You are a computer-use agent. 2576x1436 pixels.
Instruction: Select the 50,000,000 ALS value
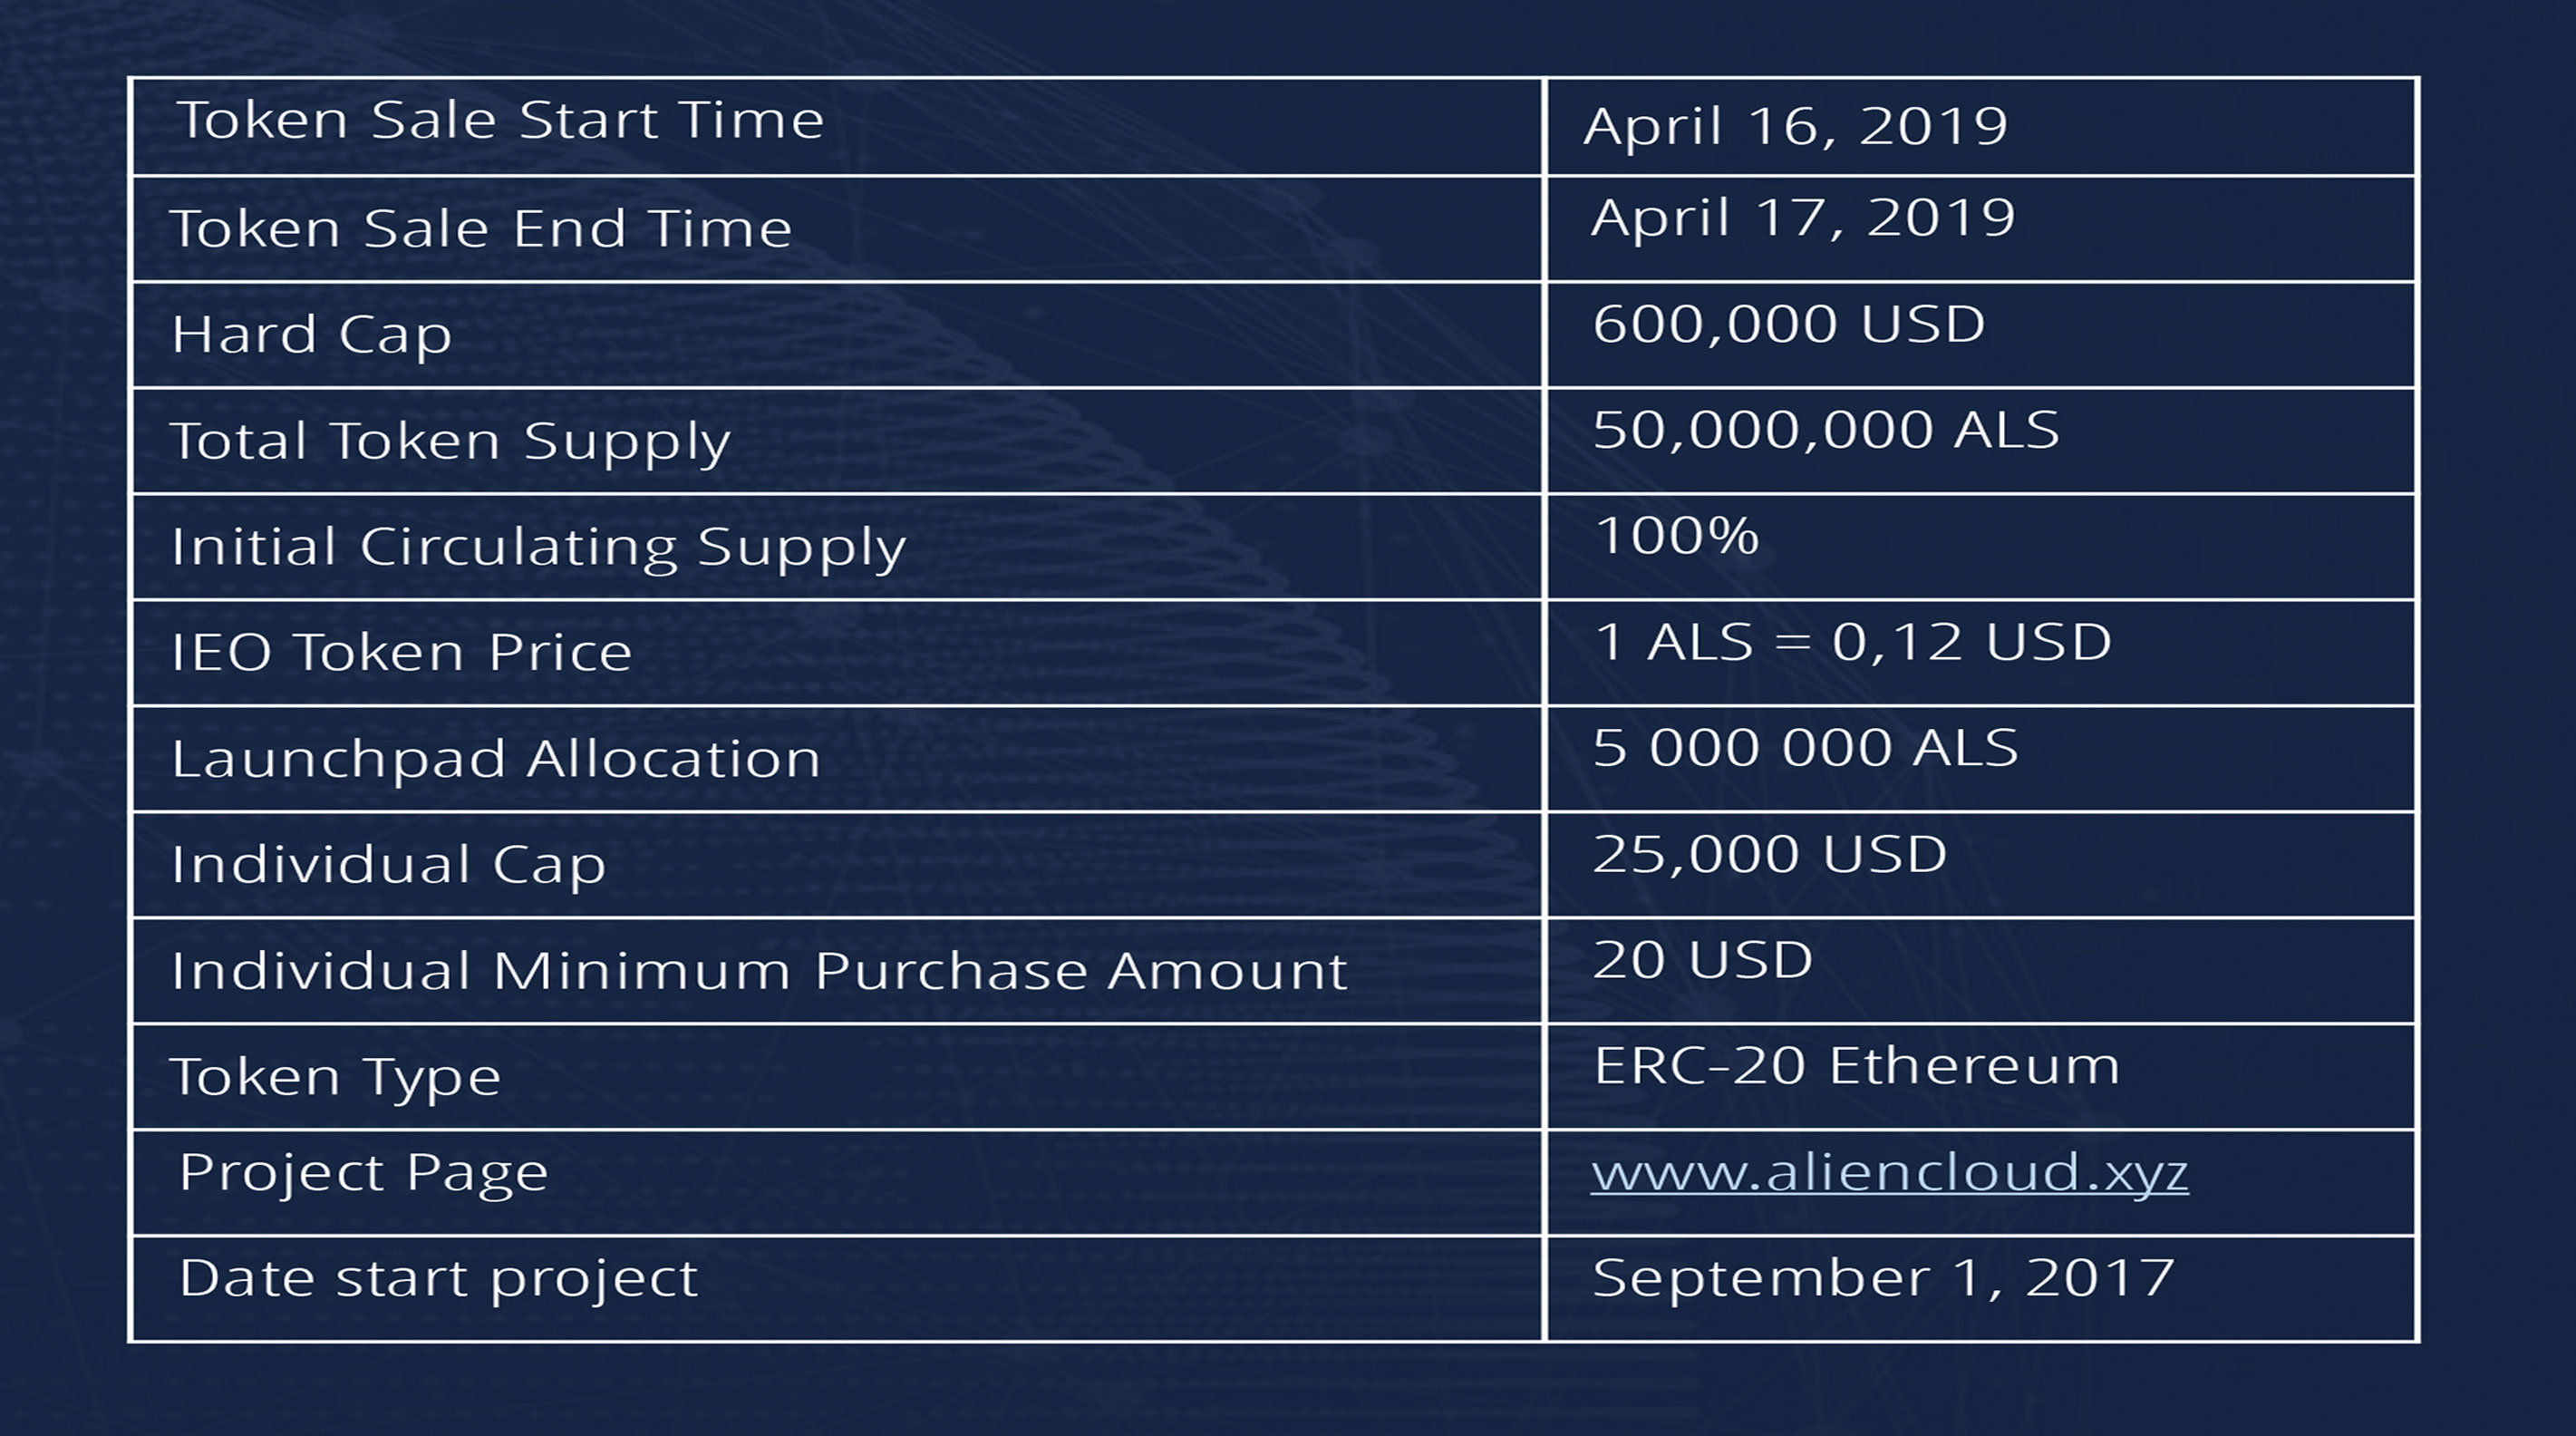(1825, 430)
